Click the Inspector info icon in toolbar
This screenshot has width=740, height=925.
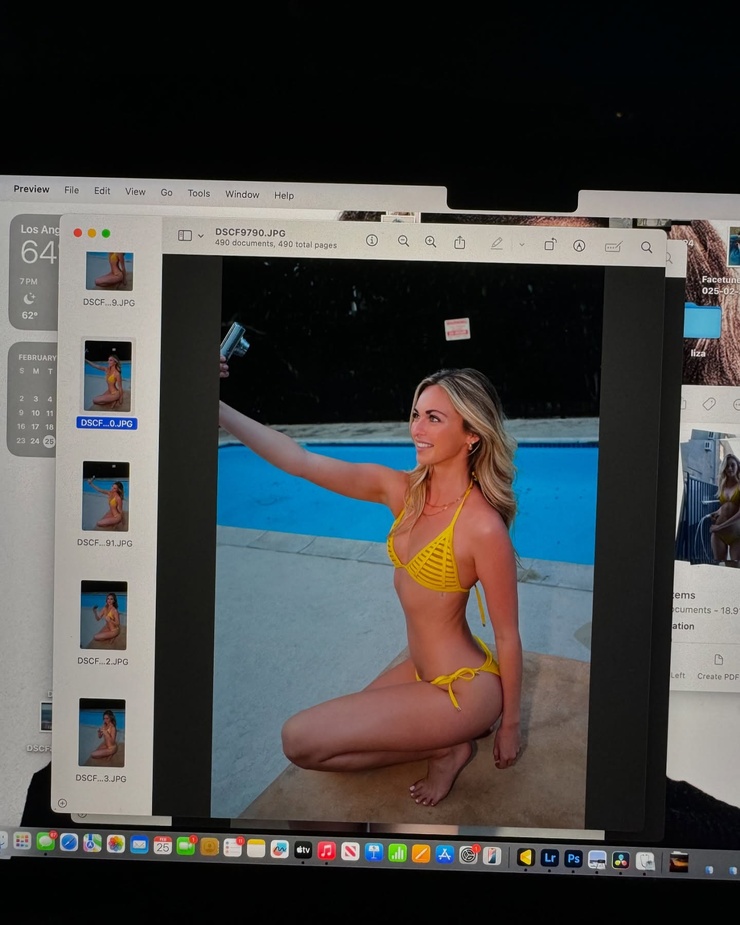pyautogui.click(x=372, y=241)
